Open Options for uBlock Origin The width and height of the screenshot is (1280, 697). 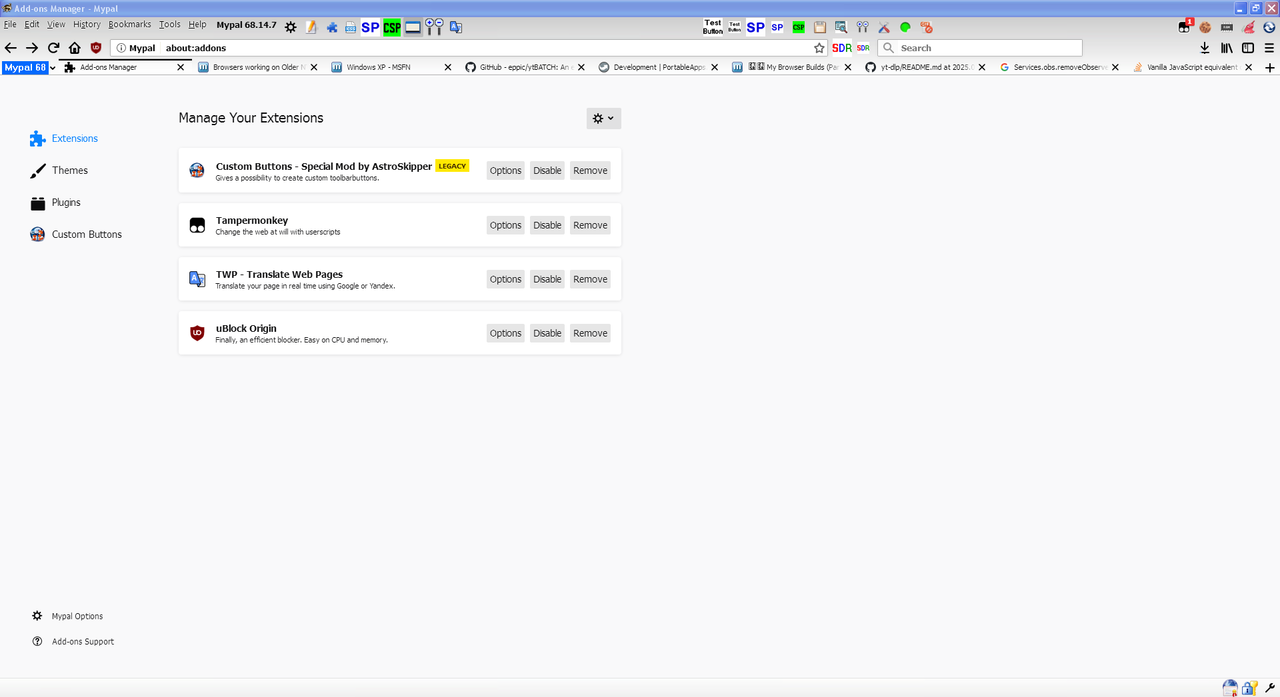[x=506, y=333]
